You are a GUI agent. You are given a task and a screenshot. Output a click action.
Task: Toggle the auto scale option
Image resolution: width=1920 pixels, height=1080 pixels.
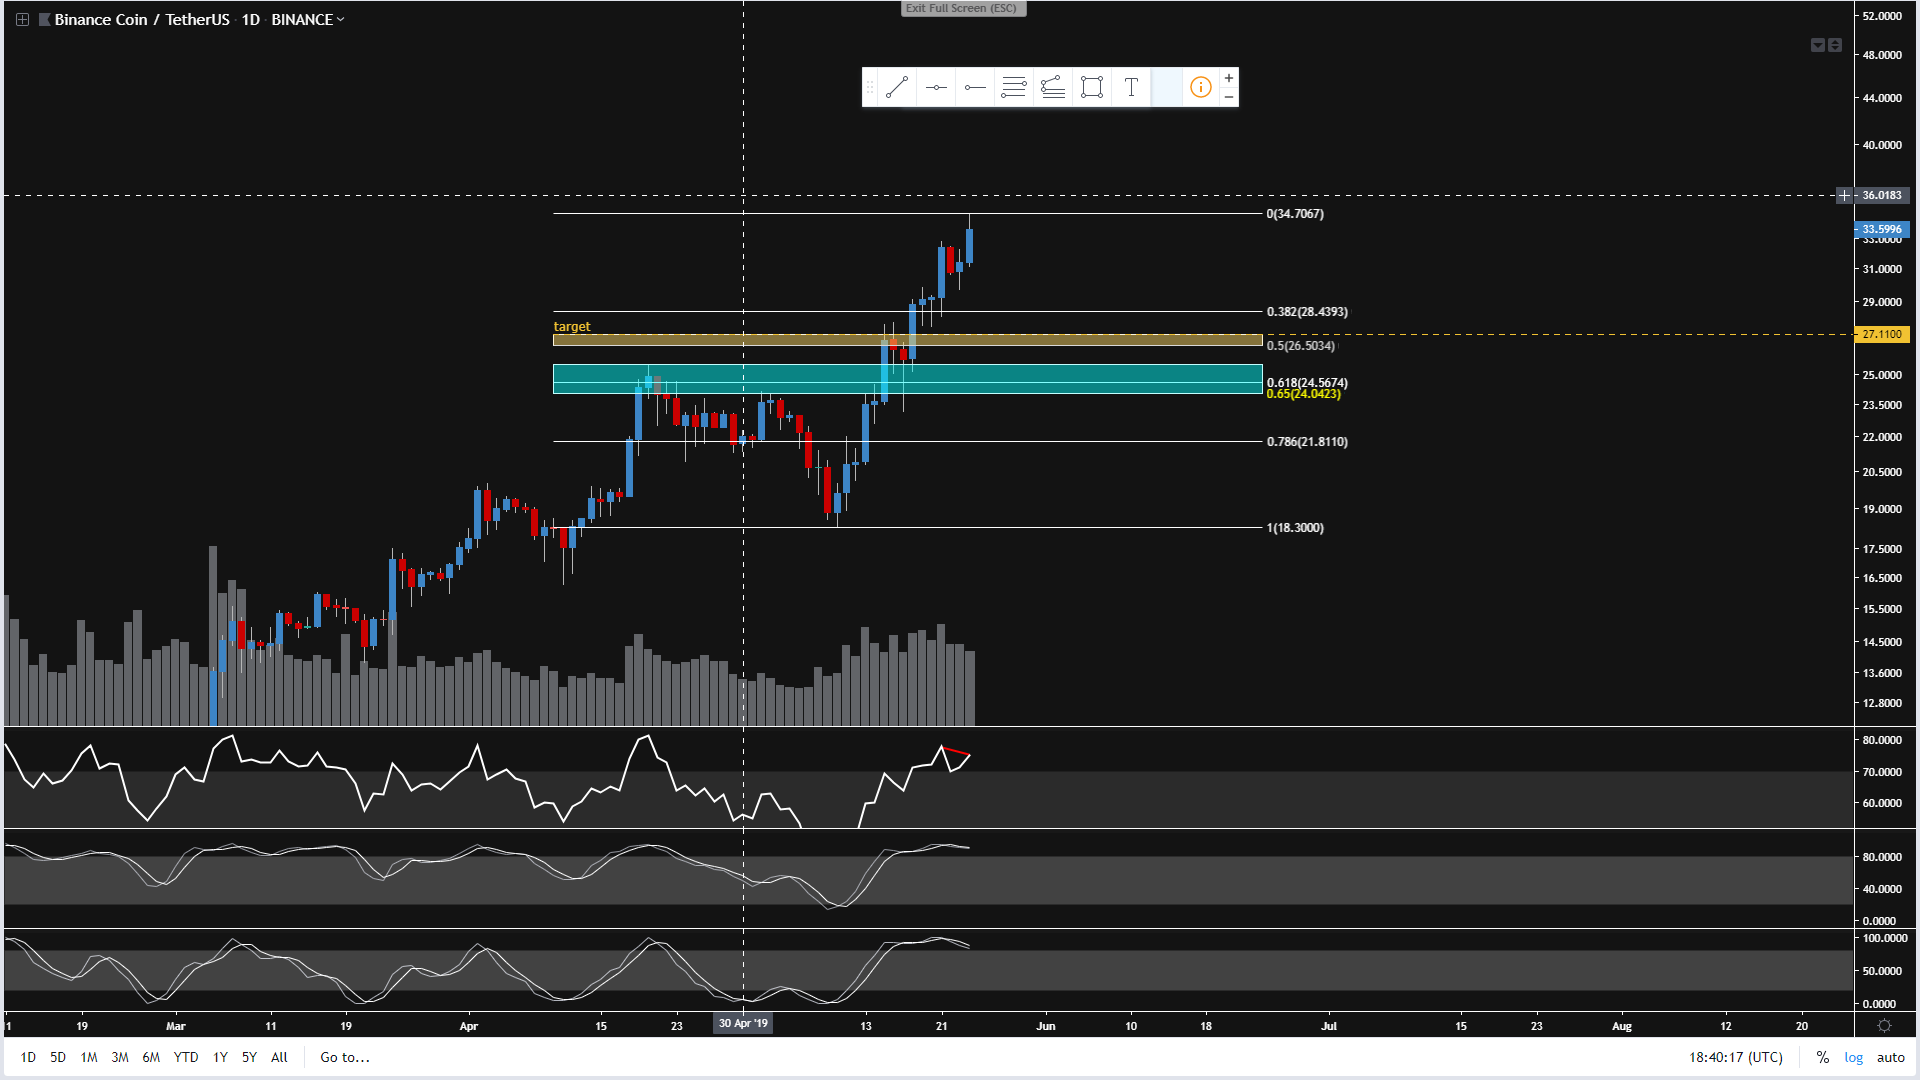pyautogui.click(x=1890, y=1057)
